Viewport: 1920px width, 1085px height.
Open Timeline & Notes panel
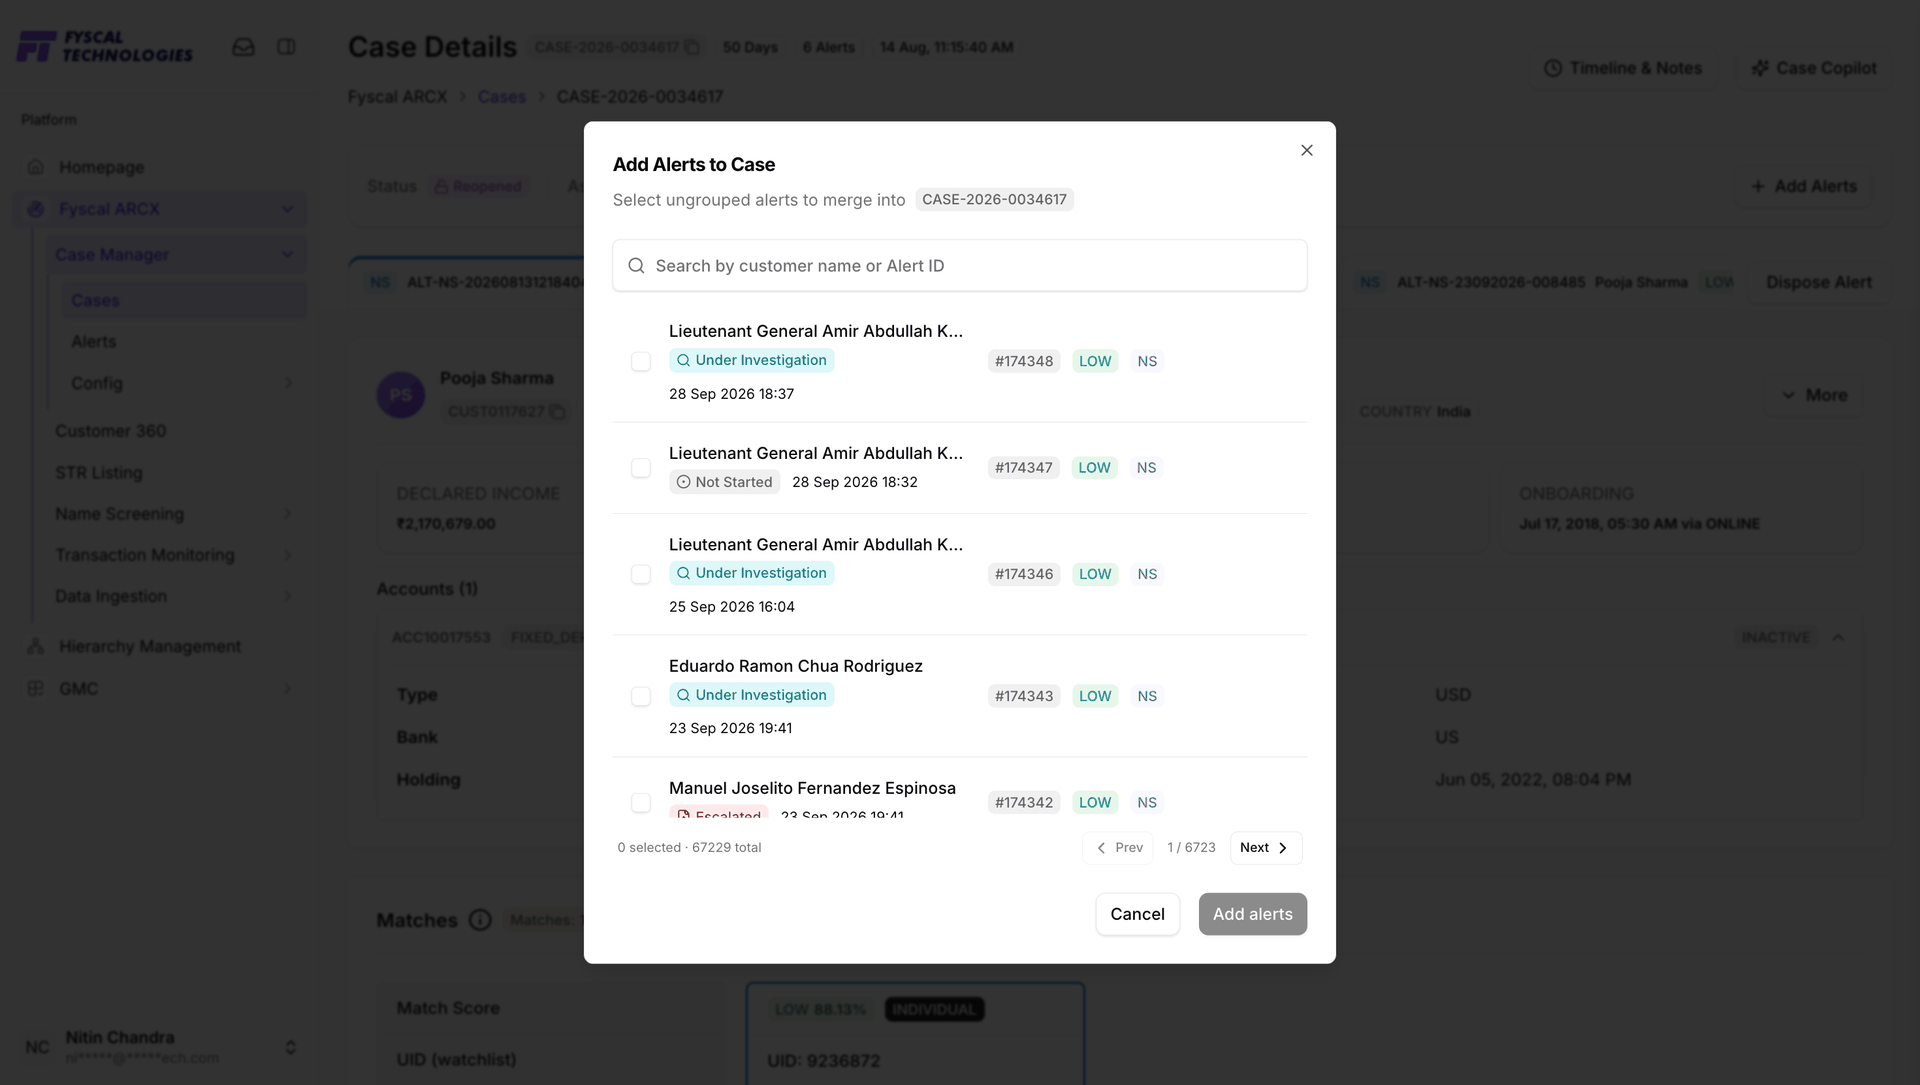(1623, 68)
